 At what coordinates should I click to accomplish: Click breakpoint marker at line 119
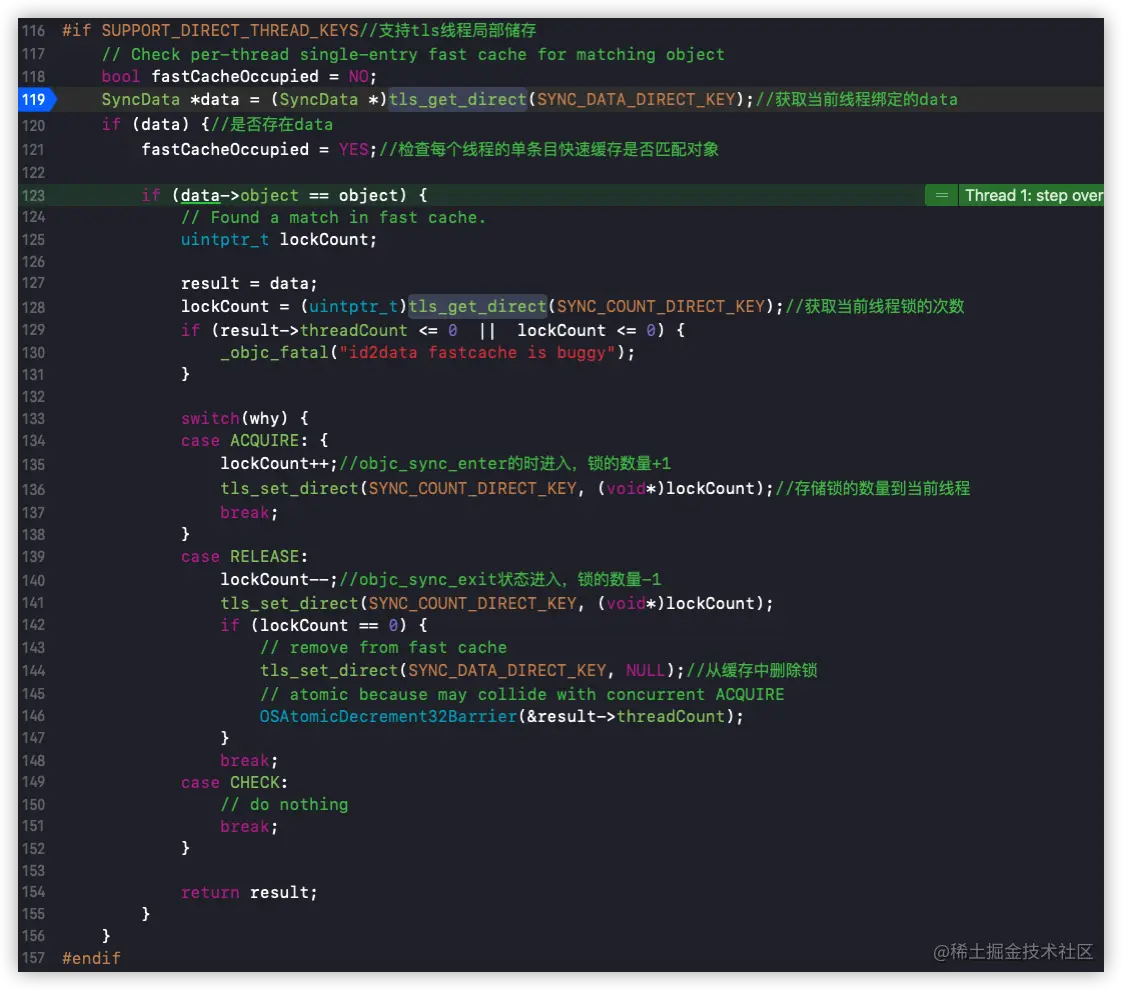36,99
